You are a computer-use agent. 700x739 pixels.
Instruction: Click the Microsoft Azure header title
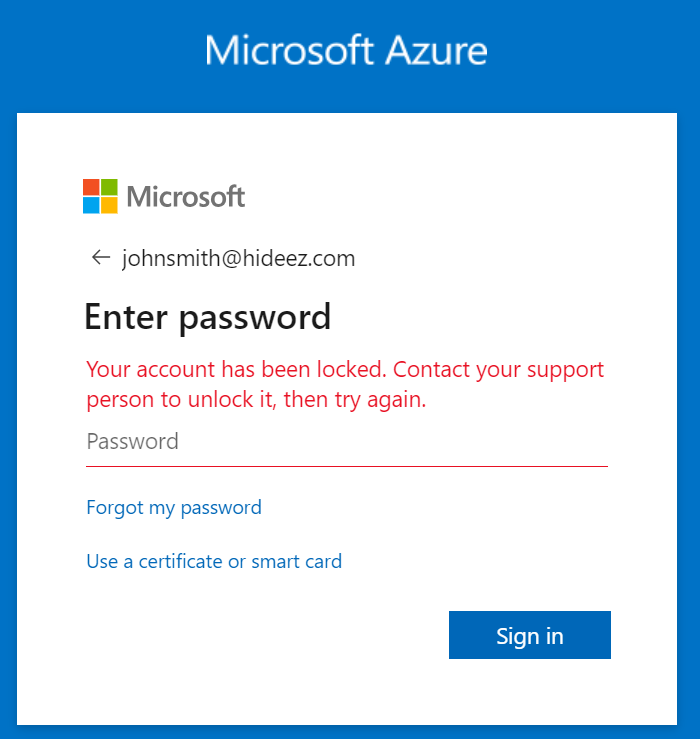click(346, 50)
